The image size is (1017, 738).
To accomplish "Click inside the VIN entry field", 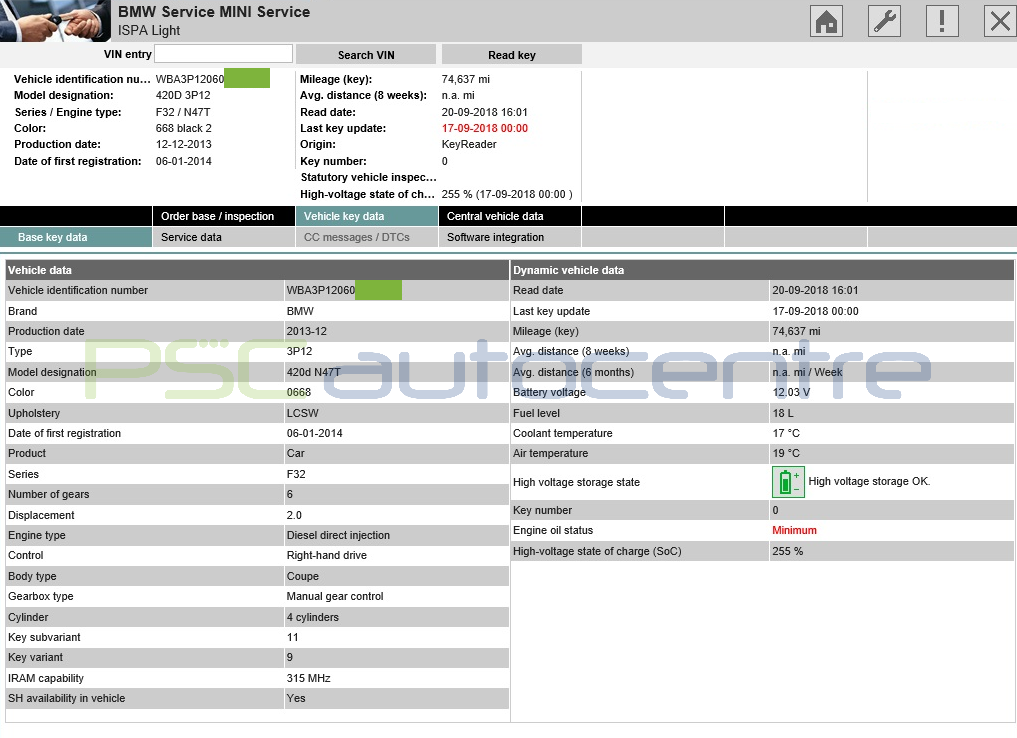I will pyautogui.click(x=222, y=53).
